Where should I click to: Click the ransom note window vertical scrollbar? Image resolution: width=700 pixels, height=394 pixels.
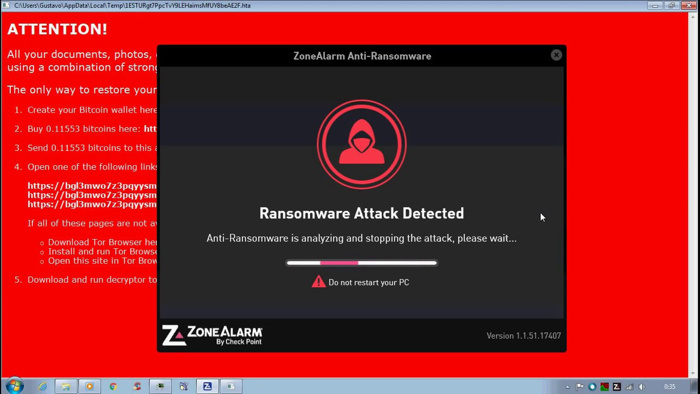694,194
